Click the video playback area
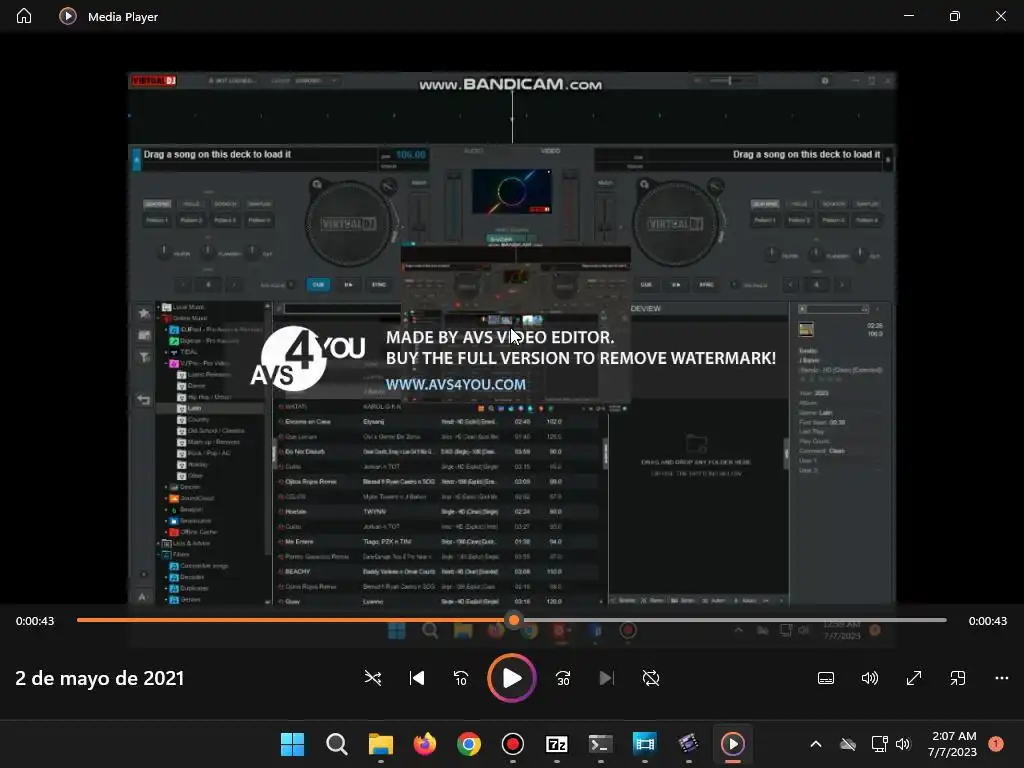Image resolution: width=1024 pixels, height=768 pixels. tap(512, 338)
